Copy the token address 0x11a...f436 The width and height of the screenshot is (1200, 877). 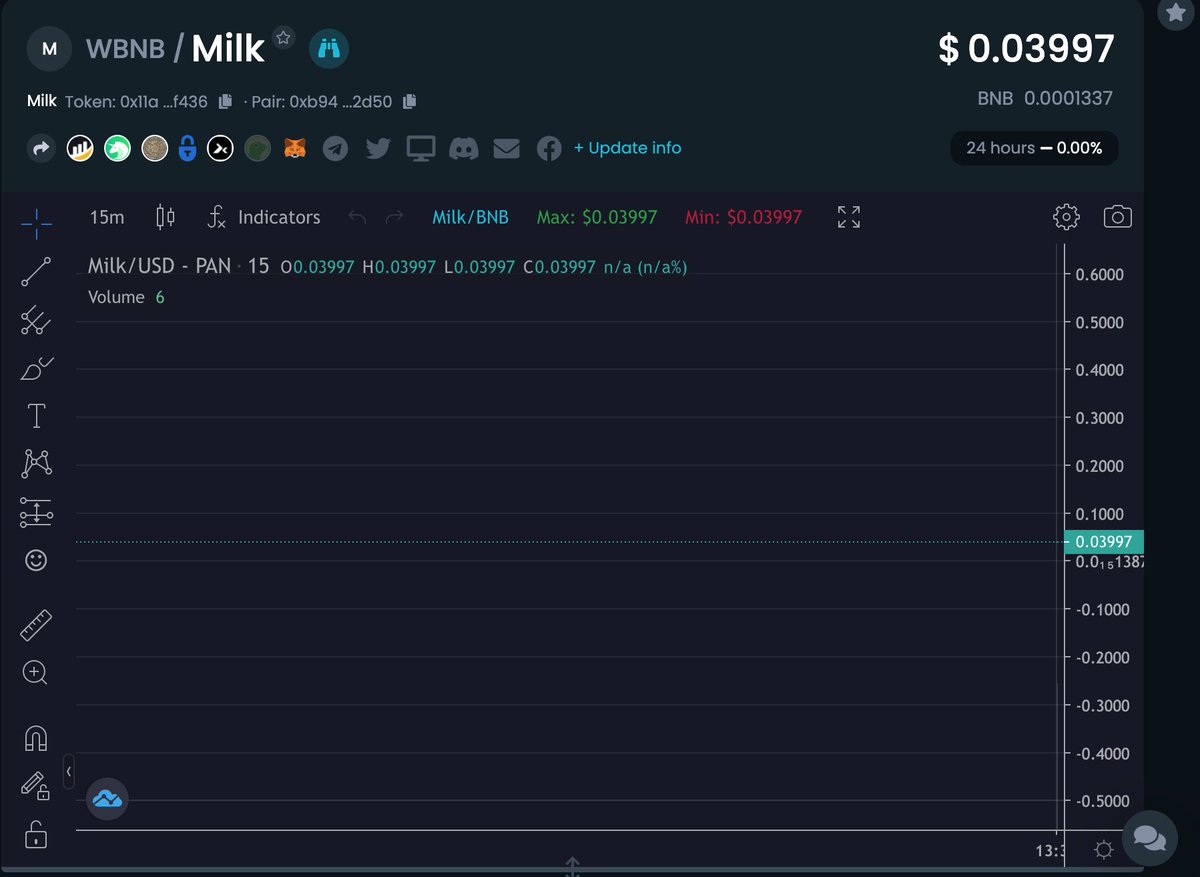225,101
